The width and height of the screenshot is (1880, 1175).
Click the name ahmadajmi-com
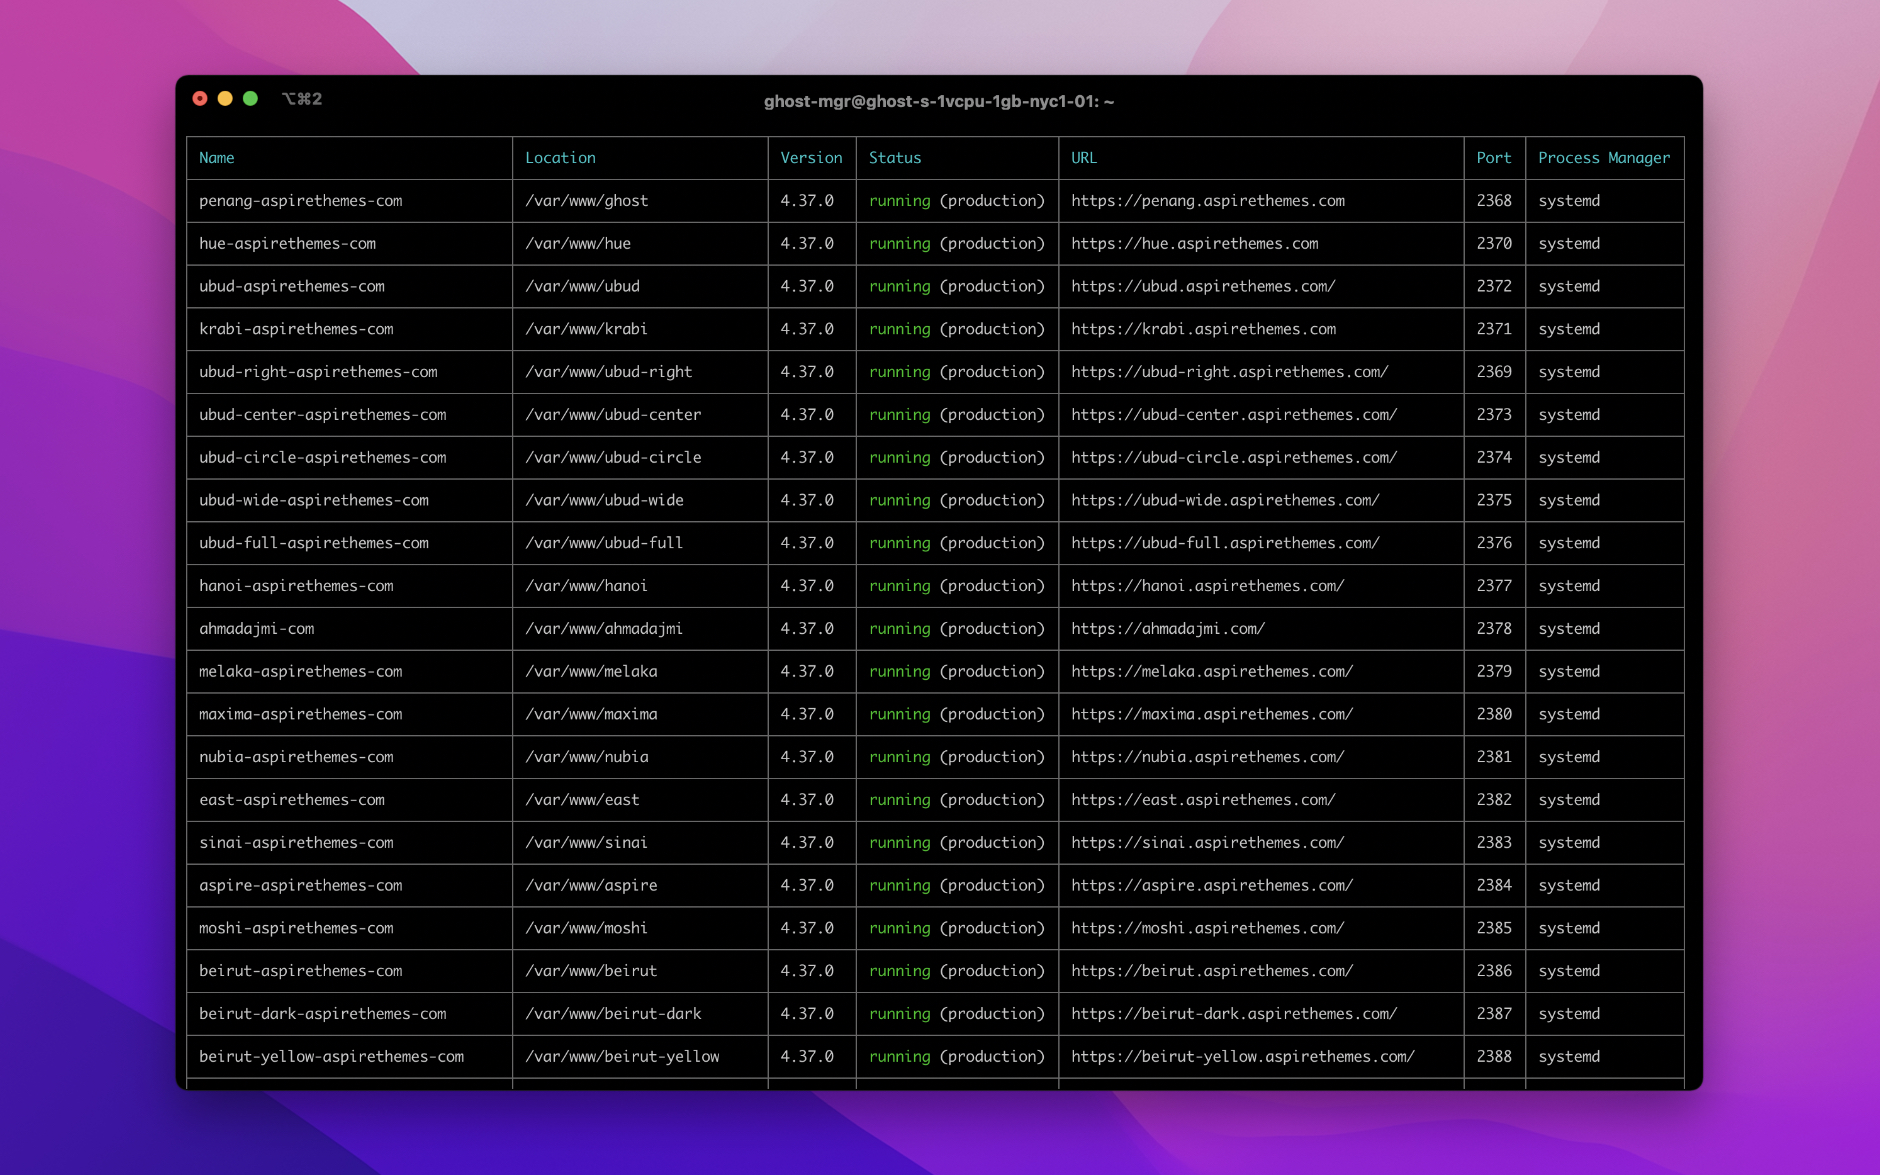(256, 629)
